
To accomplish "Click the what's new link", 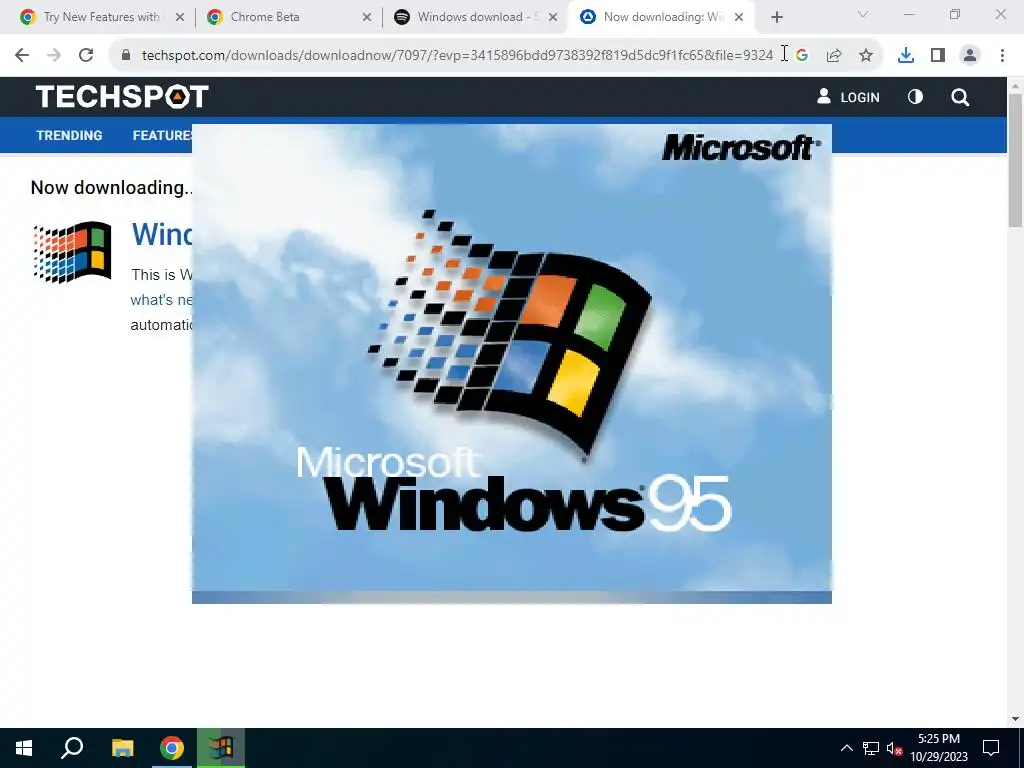I will 161,300.
